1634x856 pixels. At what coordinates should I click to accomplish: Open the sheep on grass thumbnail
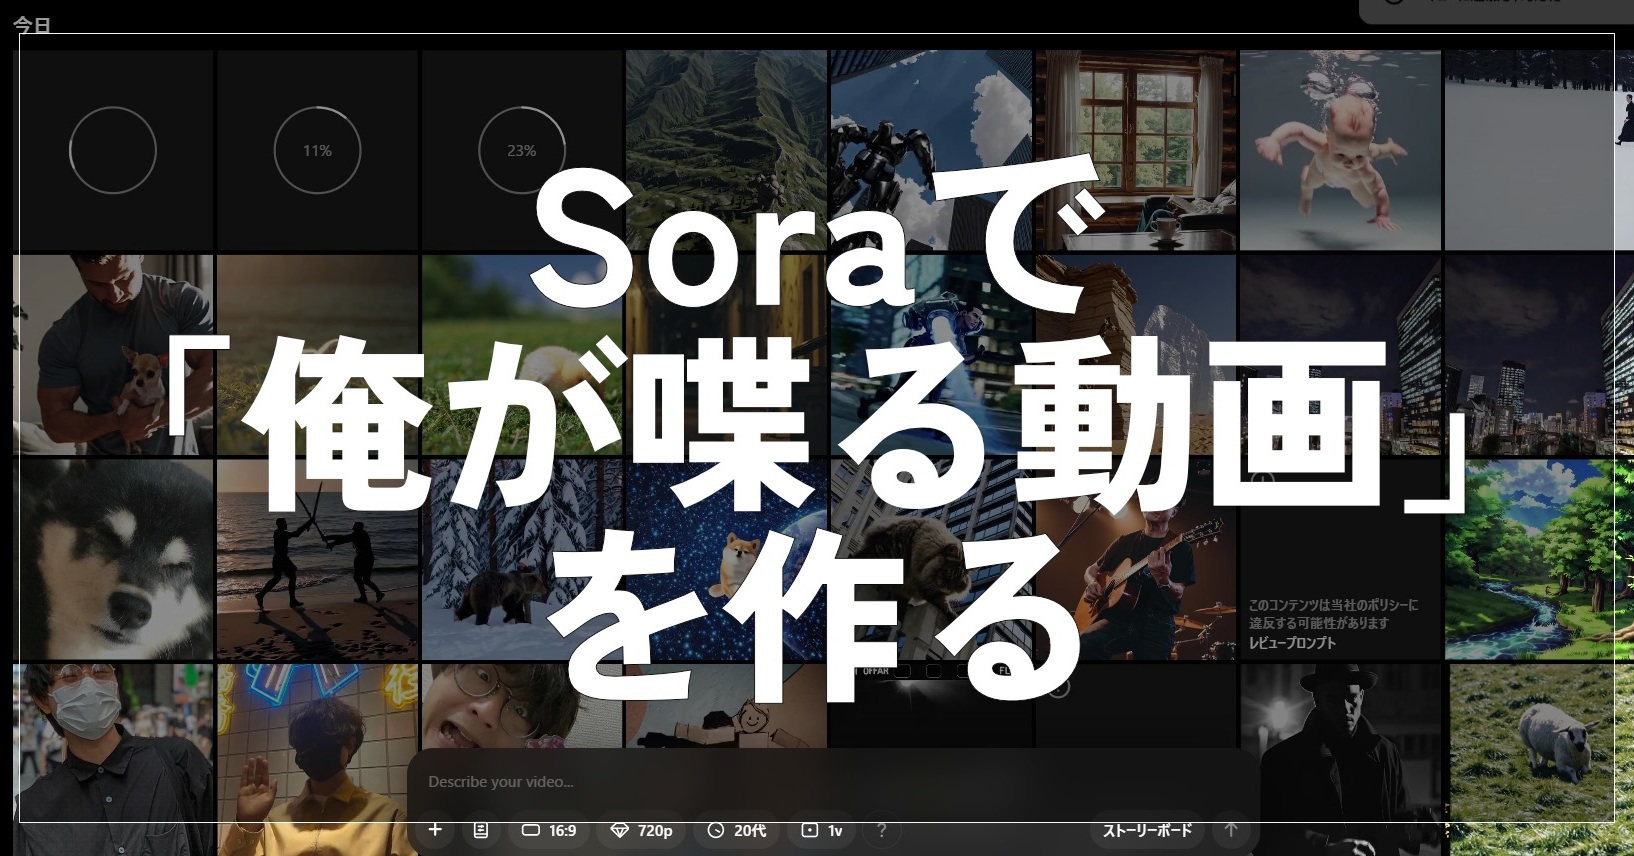(x=1540, y=750)
